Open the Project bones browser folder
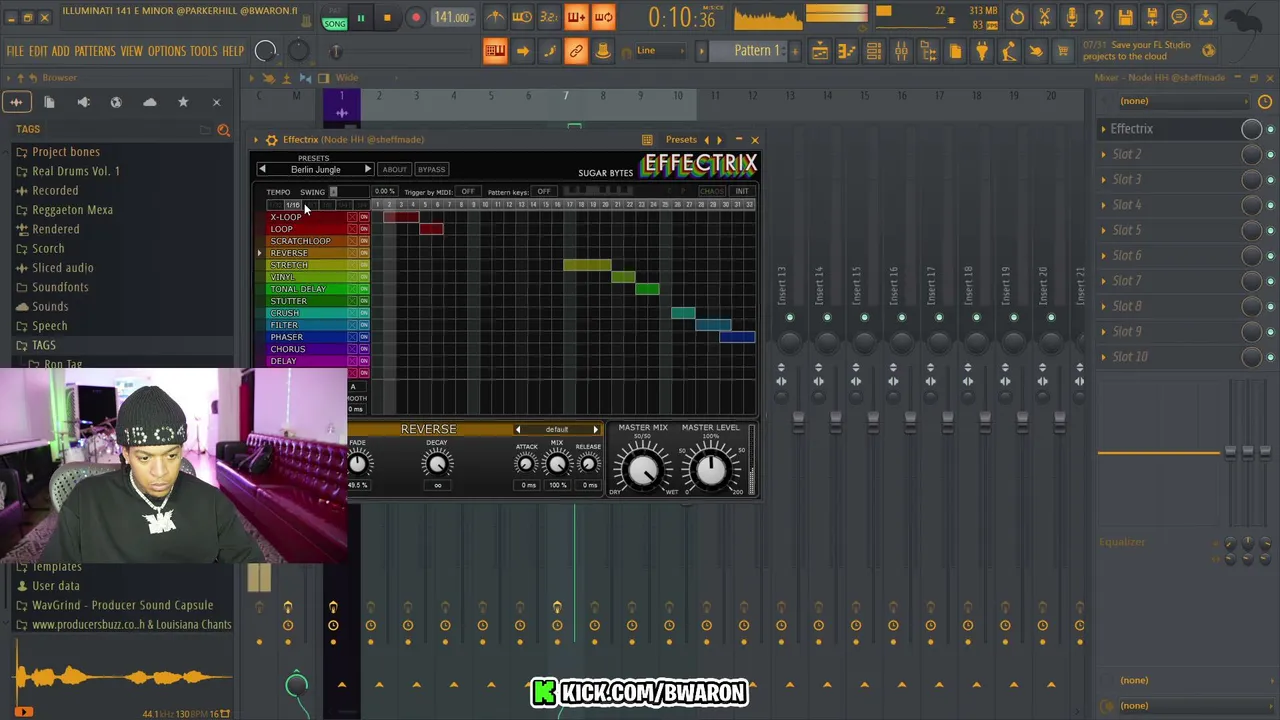1280x720 pixels. click(x=66, y=152)
